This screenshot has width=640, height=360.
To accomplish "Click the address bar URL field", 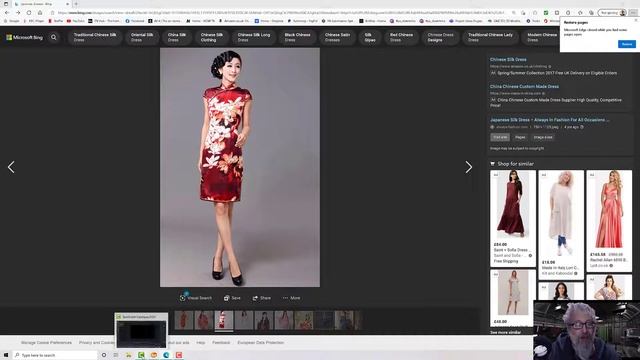I will 282,13.
